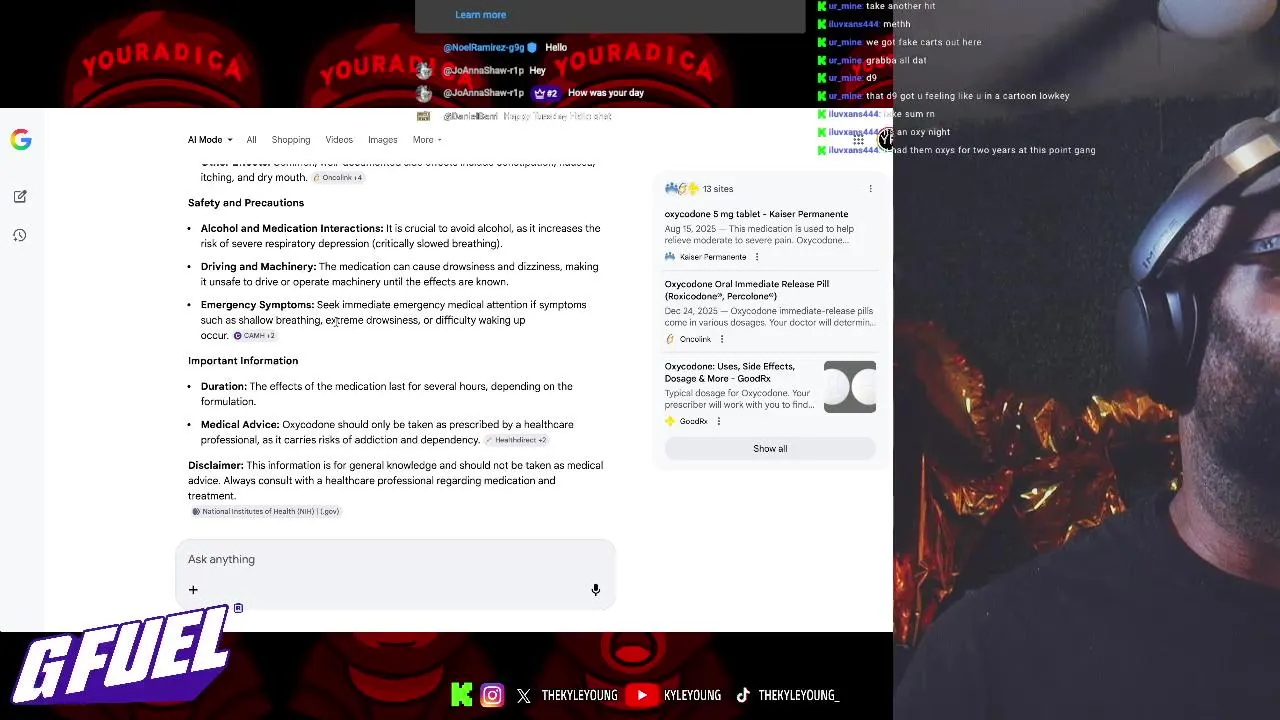This screenshot has height=720, width=1280.
Task: Click the chat message 'take another hit'
Action: click(900, 6)
